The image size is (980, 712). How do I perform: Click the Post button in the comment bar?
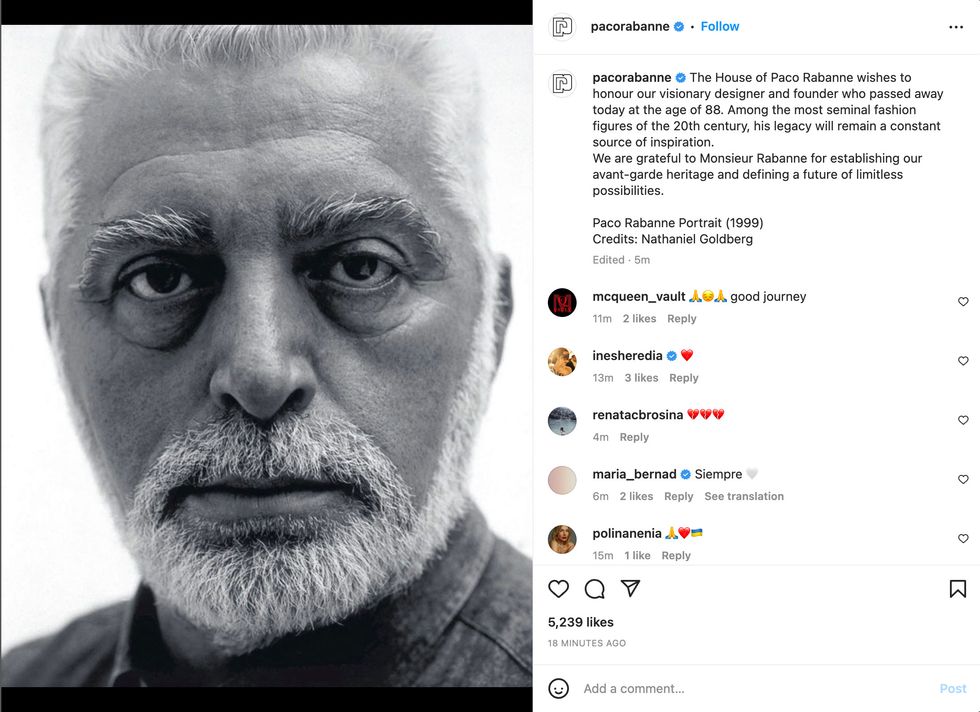[x=952, y=688]
